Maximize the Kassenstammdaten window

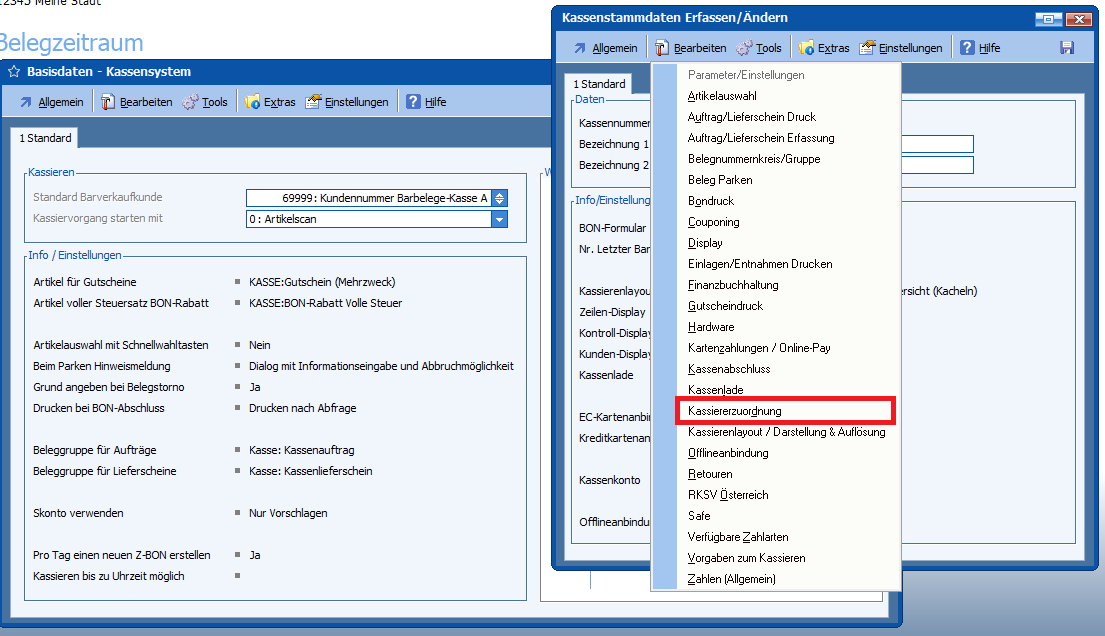[1048, 18]
